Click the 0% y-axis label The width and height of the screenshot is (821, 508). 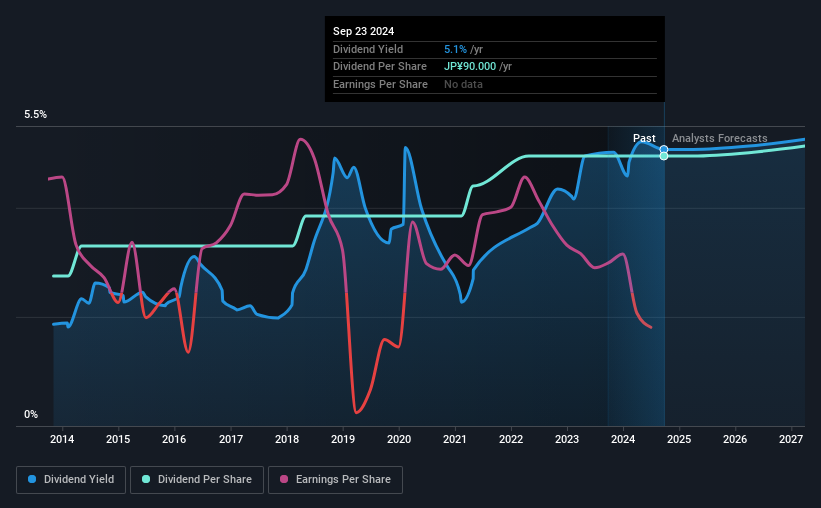(31, 414)
